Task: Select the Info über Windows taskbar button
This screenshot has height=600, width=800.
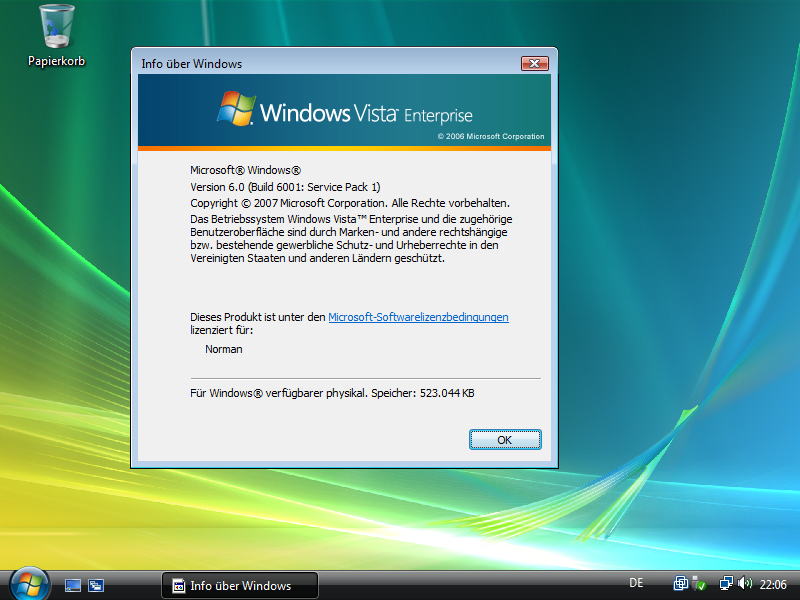Action: click(x=250, y=584)
